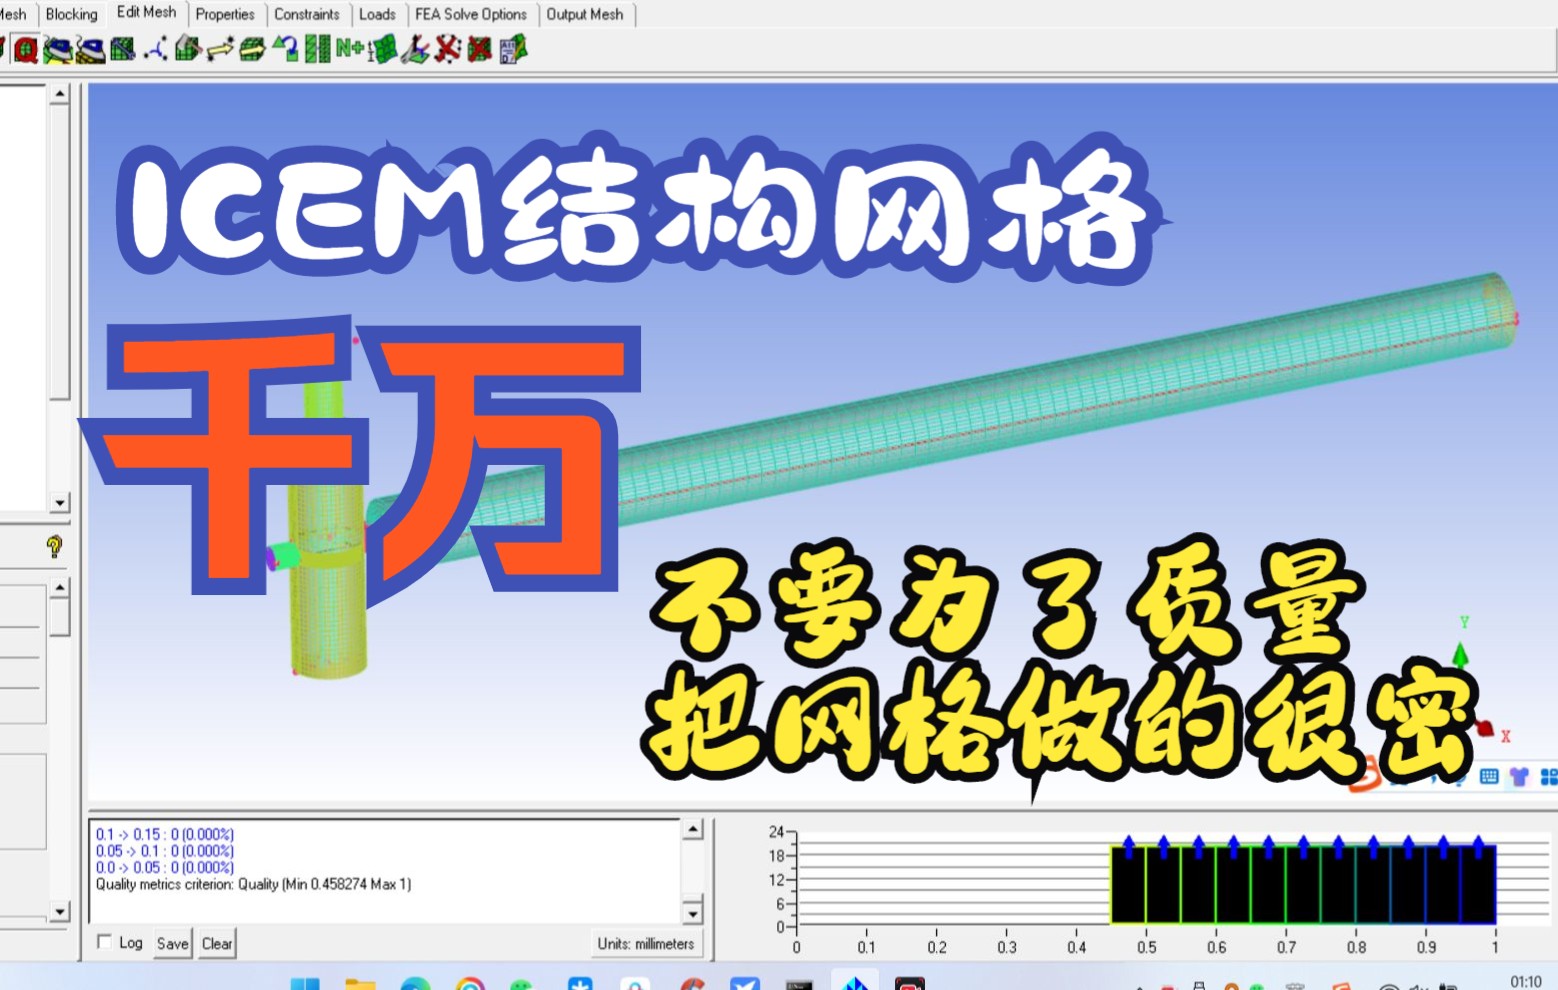Select histogram bar between 0.8 and 0.85
This screenshot has height=990, width=1558.
[1373, 884]
